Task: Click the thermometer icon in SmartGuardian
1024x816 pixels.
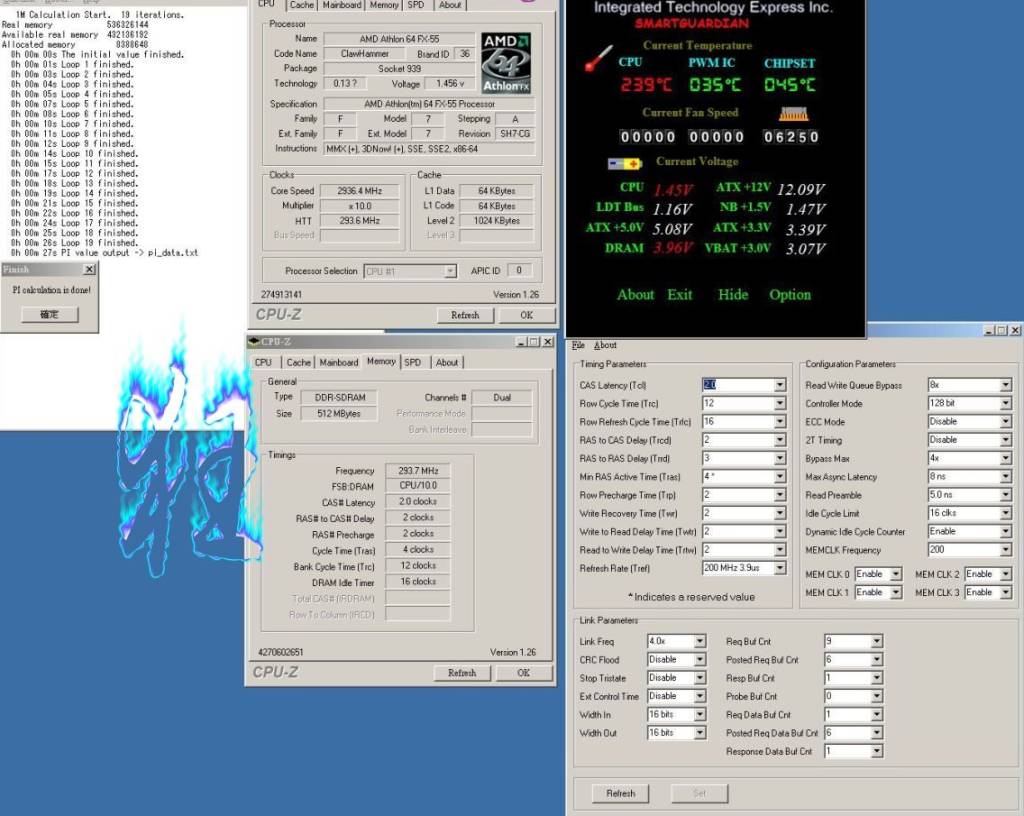Action: pyautogui.click(x=598, y=58)
